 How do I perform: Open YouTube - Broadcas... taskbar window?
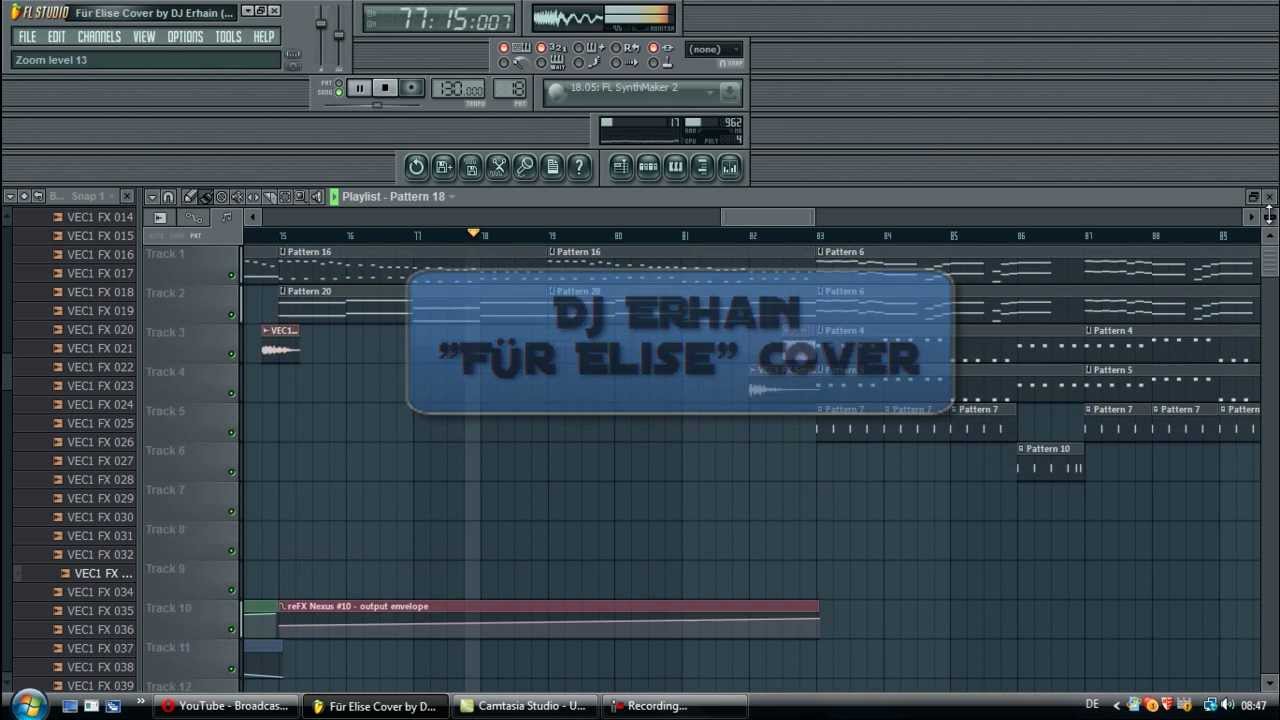pos(225,706)
